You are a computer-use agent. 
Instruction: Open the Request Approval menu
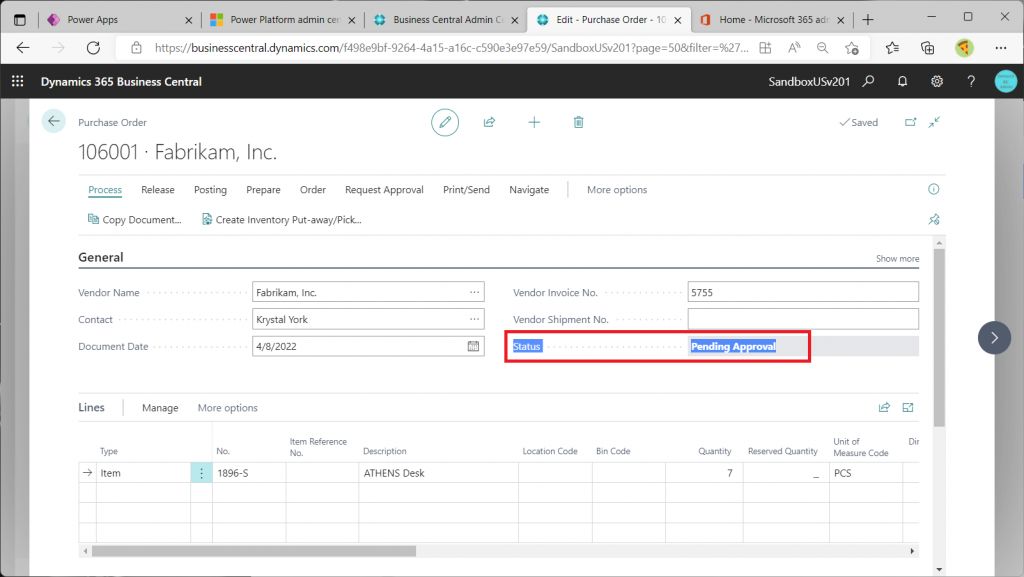(x=384, y=190)
